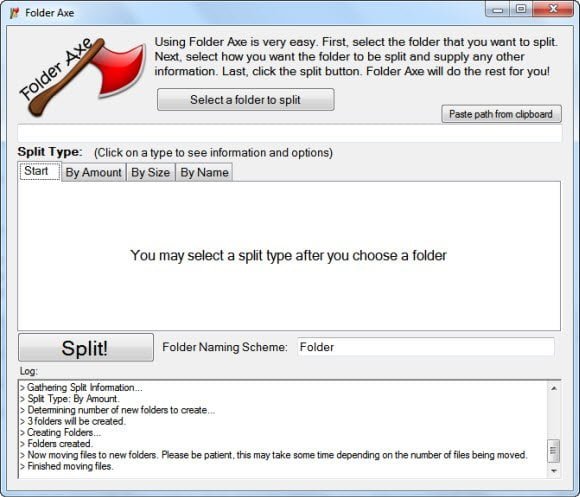Click the log scrollbar thumb
Viewport: 580px width, 497px height.
[x=554, y=451]
